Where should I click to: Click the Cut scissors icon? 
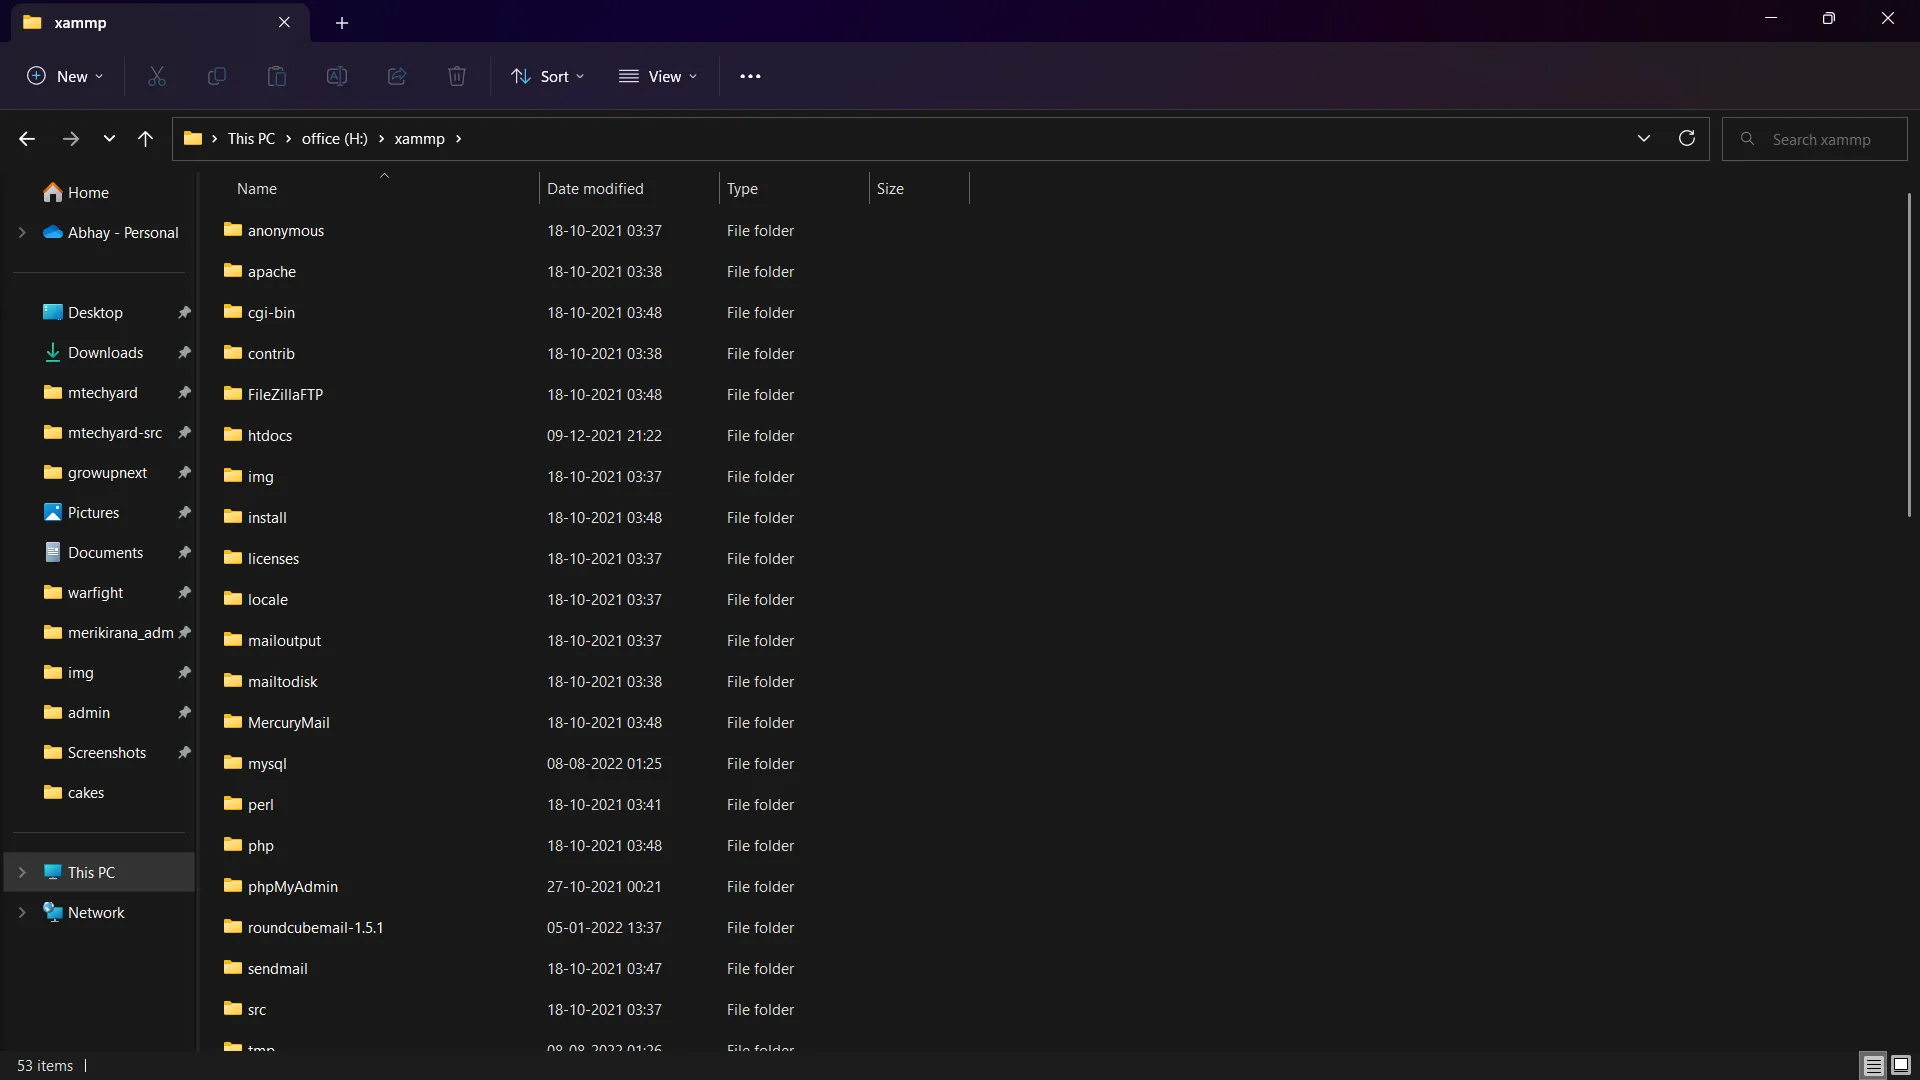[x=157, y=76]
